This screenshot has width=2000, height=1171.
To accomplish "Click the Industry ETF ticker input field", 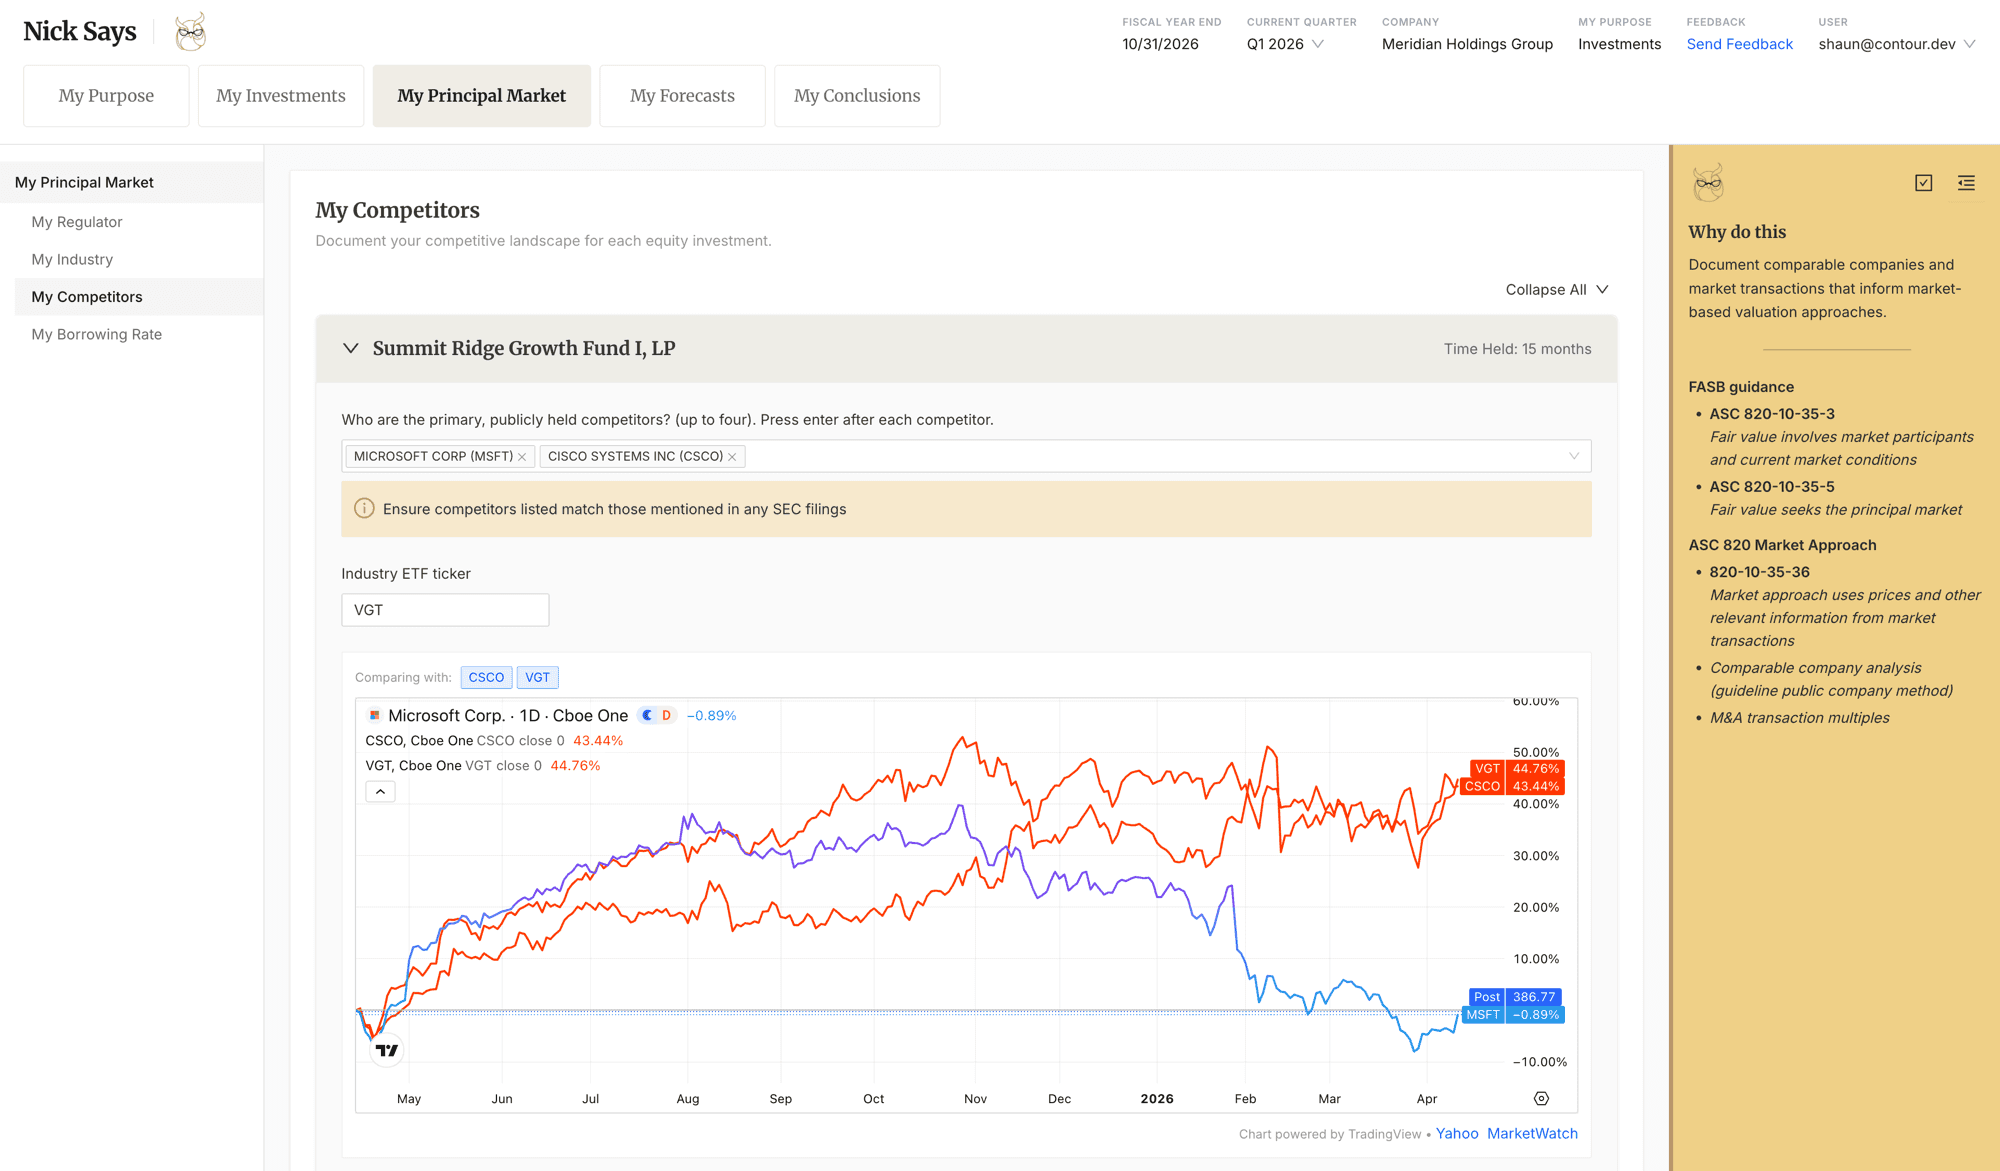I will coord(444,609).
